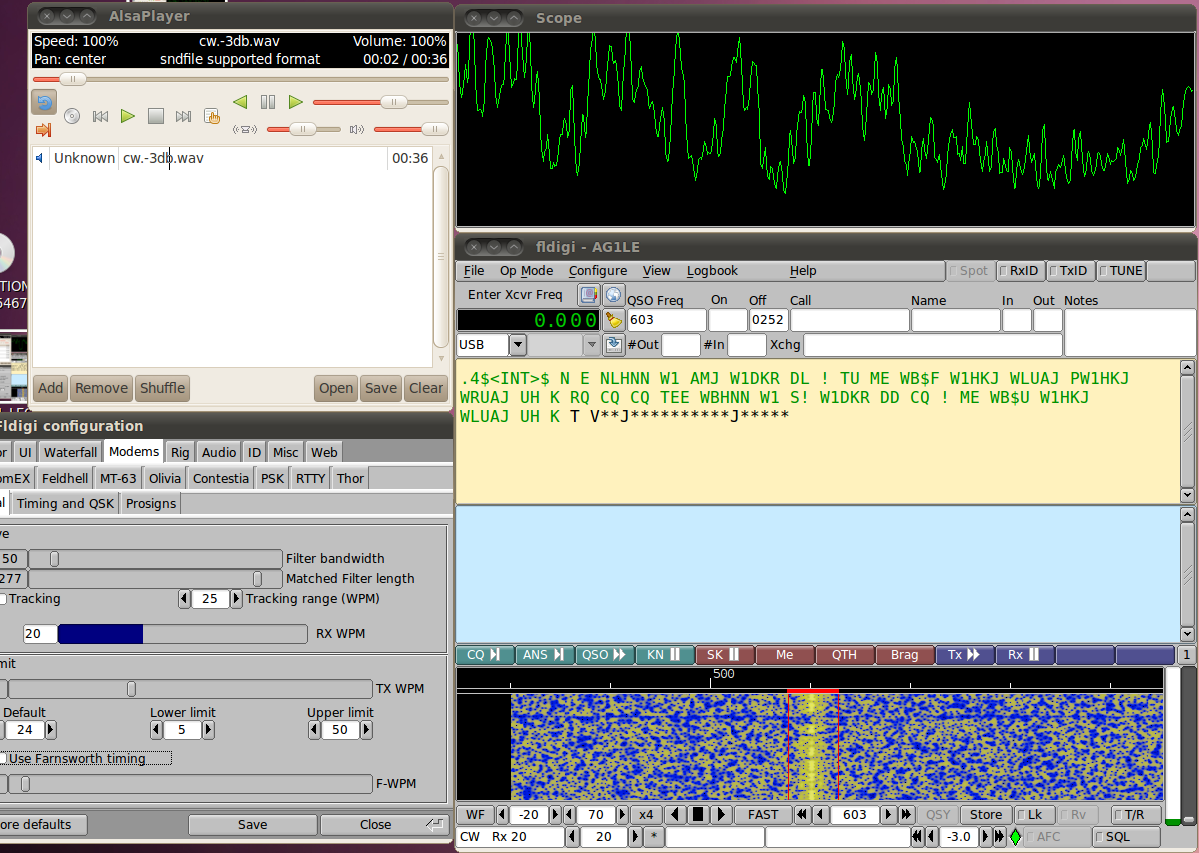The width and height of the screenshot is (1199, 853).
Task: Click the CD looper icon in AlsaPlayer
Action: 70,116
